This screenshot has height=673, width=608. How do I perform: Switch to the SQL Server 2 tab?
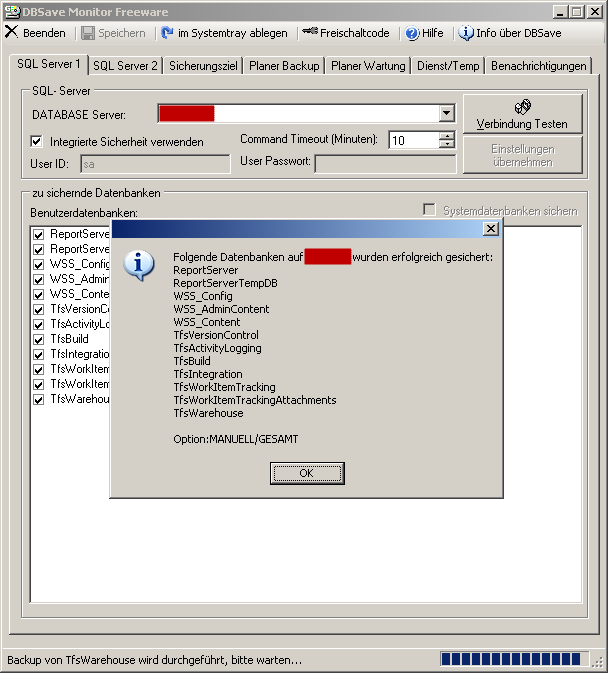(x=125, y=66)
